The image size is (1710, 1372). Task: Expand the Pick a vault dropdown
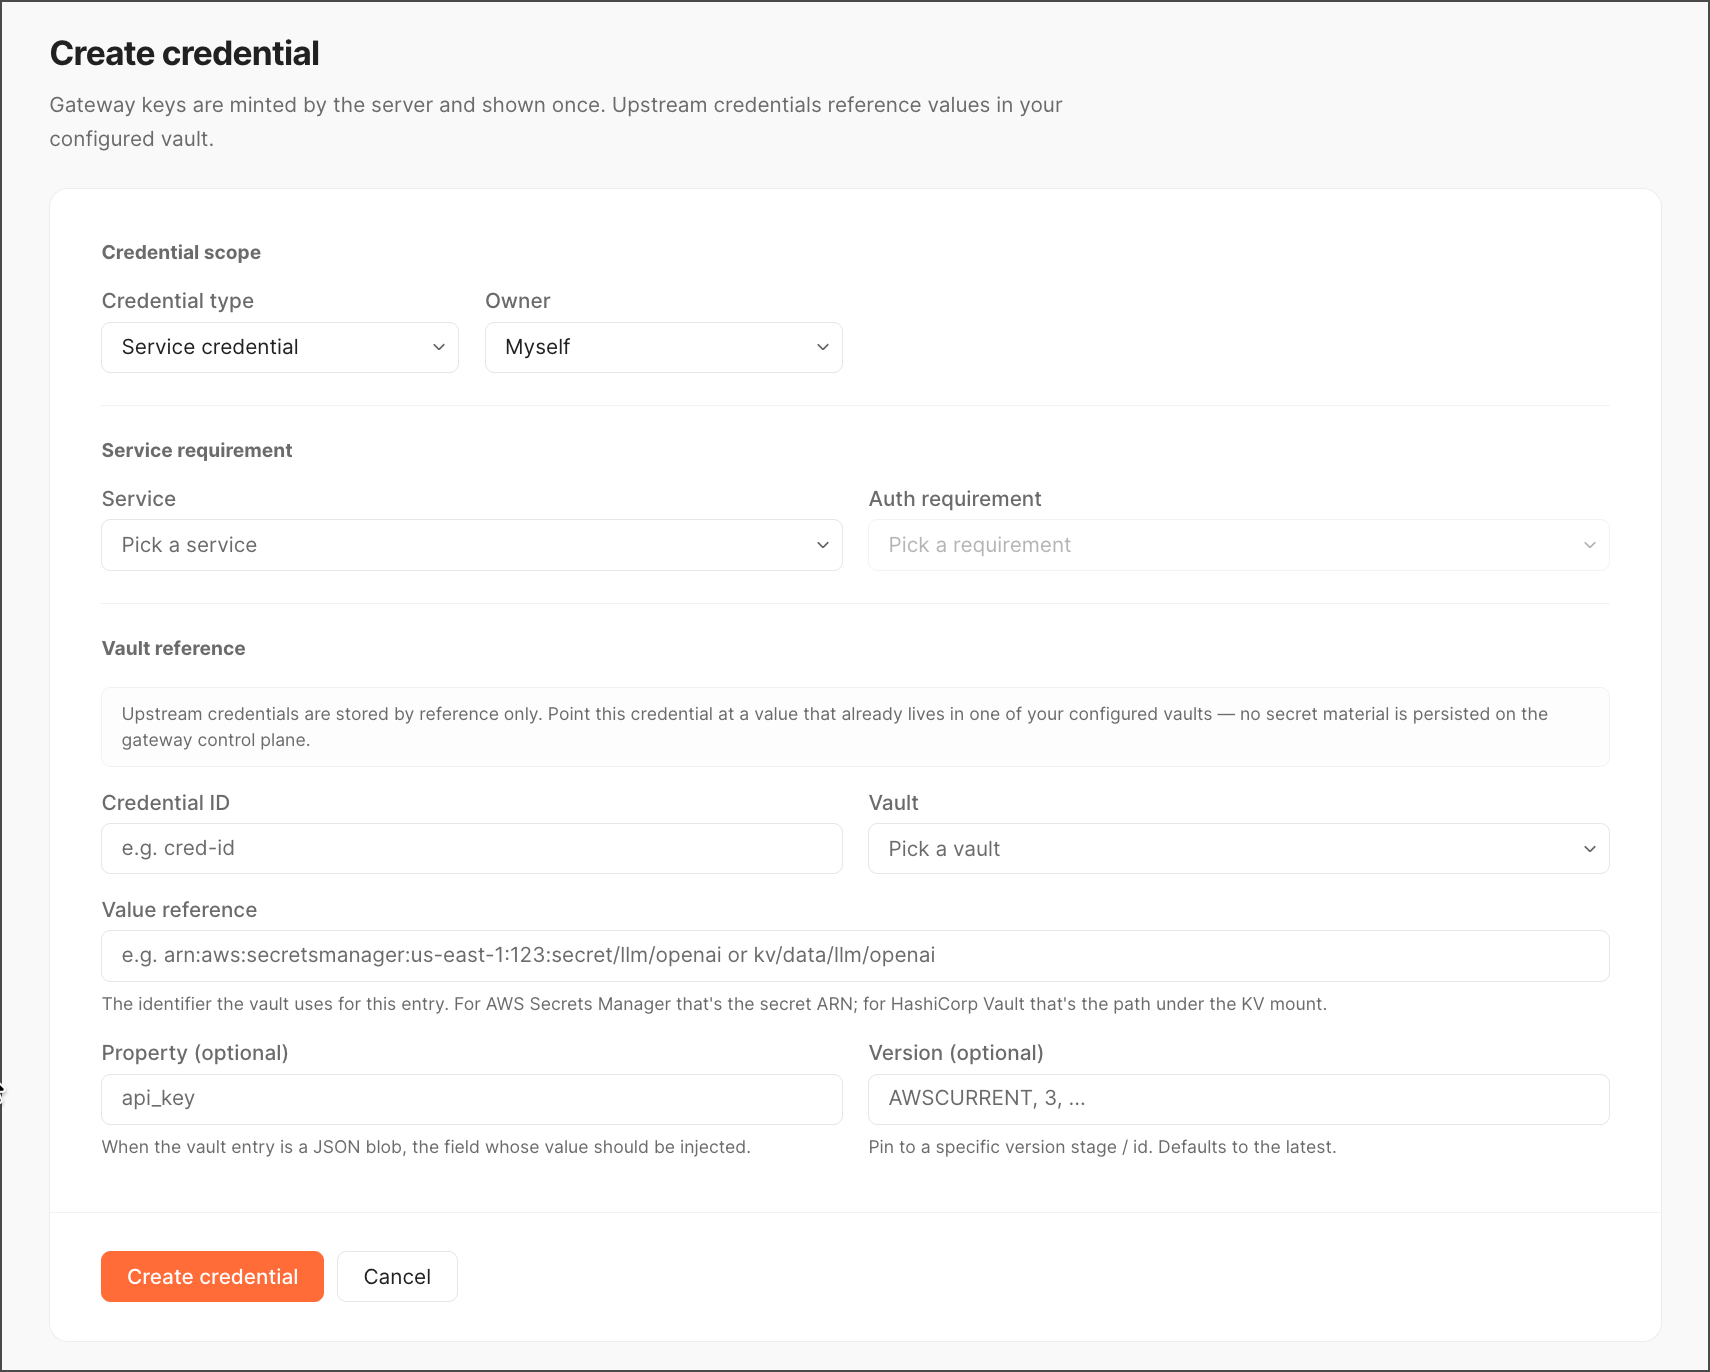[1239, 849]
